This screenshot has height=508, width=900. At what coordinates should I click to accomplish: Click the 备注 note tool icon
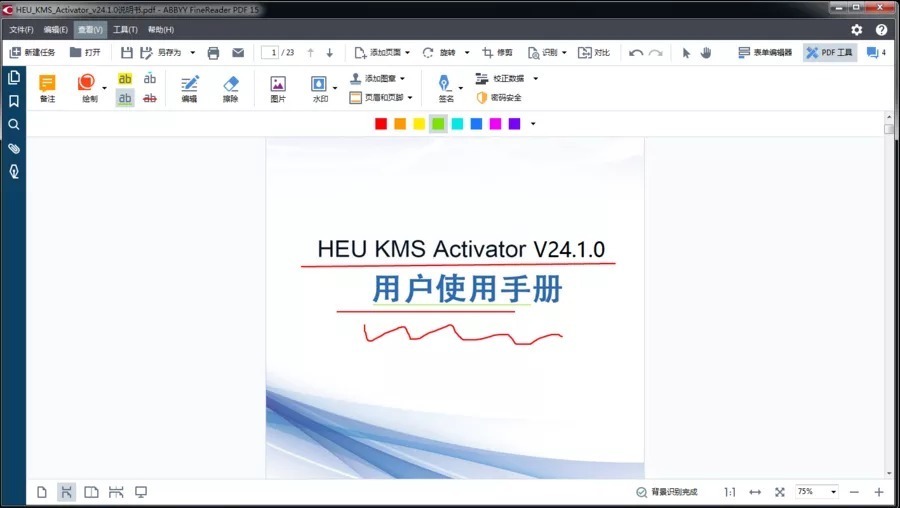pyautogui.click(x=47, y=88)
